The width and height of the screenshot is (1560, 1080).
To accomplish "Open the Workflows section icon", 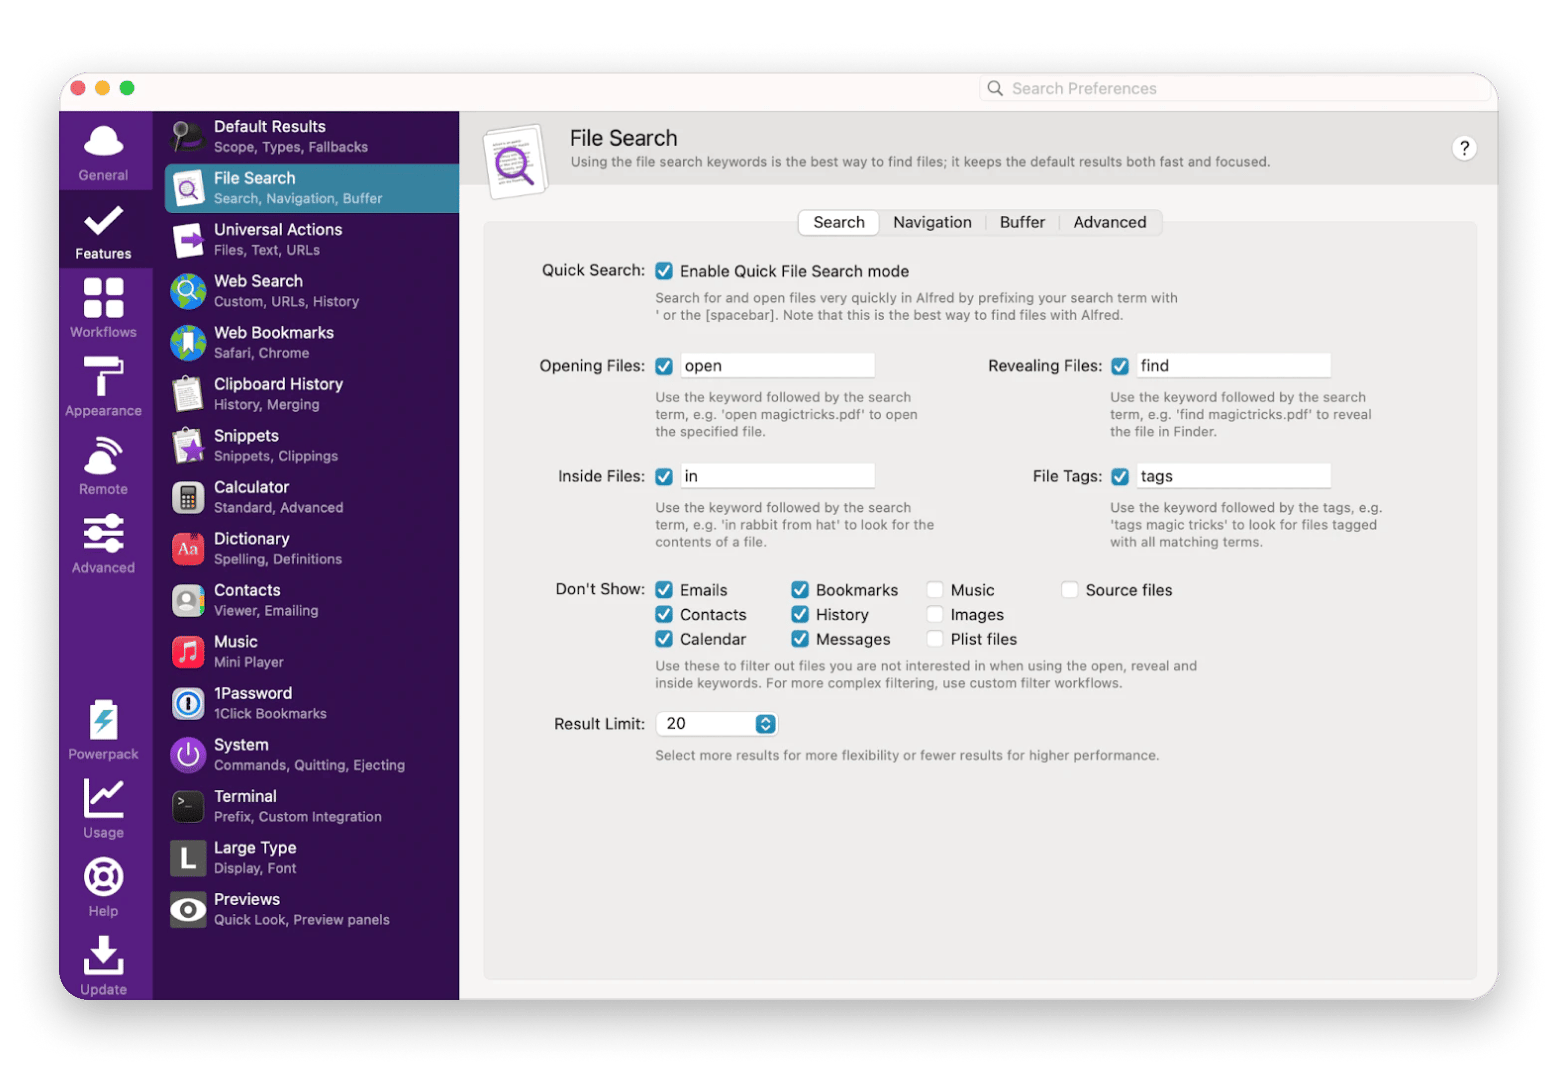I will pyautogui.click(x=103, y=298).
